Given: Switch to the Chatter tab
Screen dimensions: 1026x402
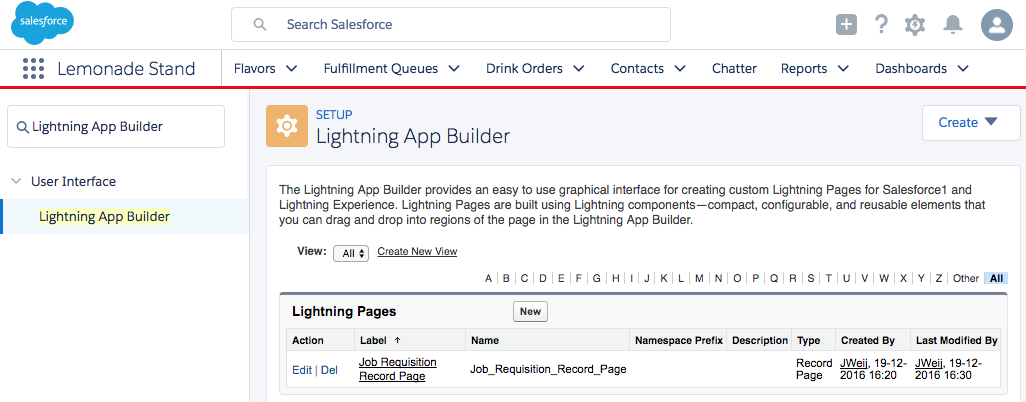Looking at the screenshot, I should (734, 69).
